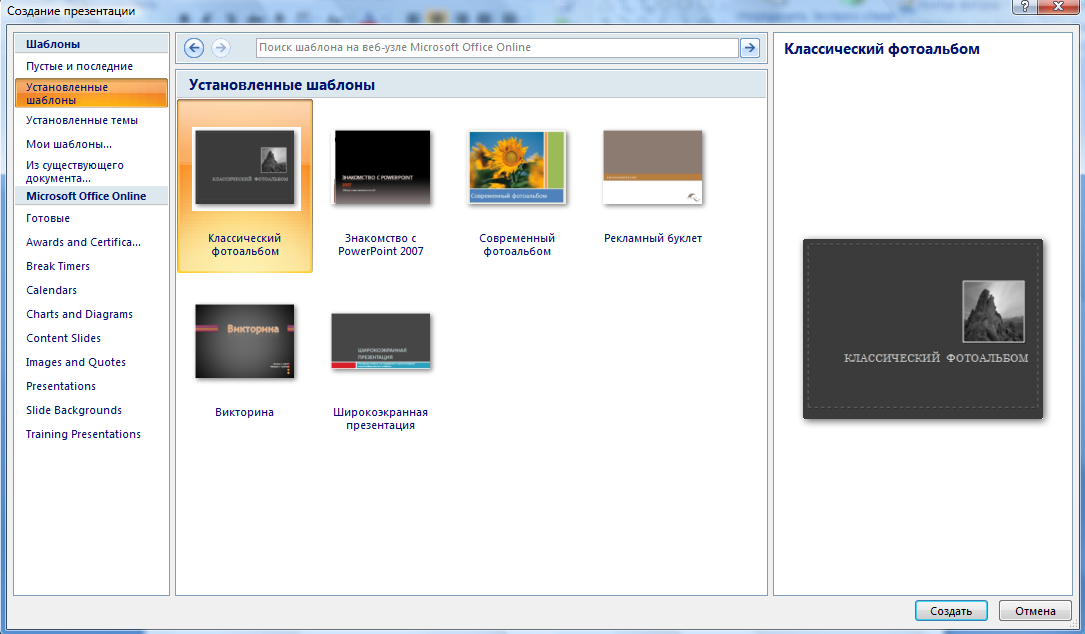Image resolution: width=1085 pixels, height=634 pixels.
Task: Click the Установленные шаблоны heading text
Action: (x=282, y=85)
